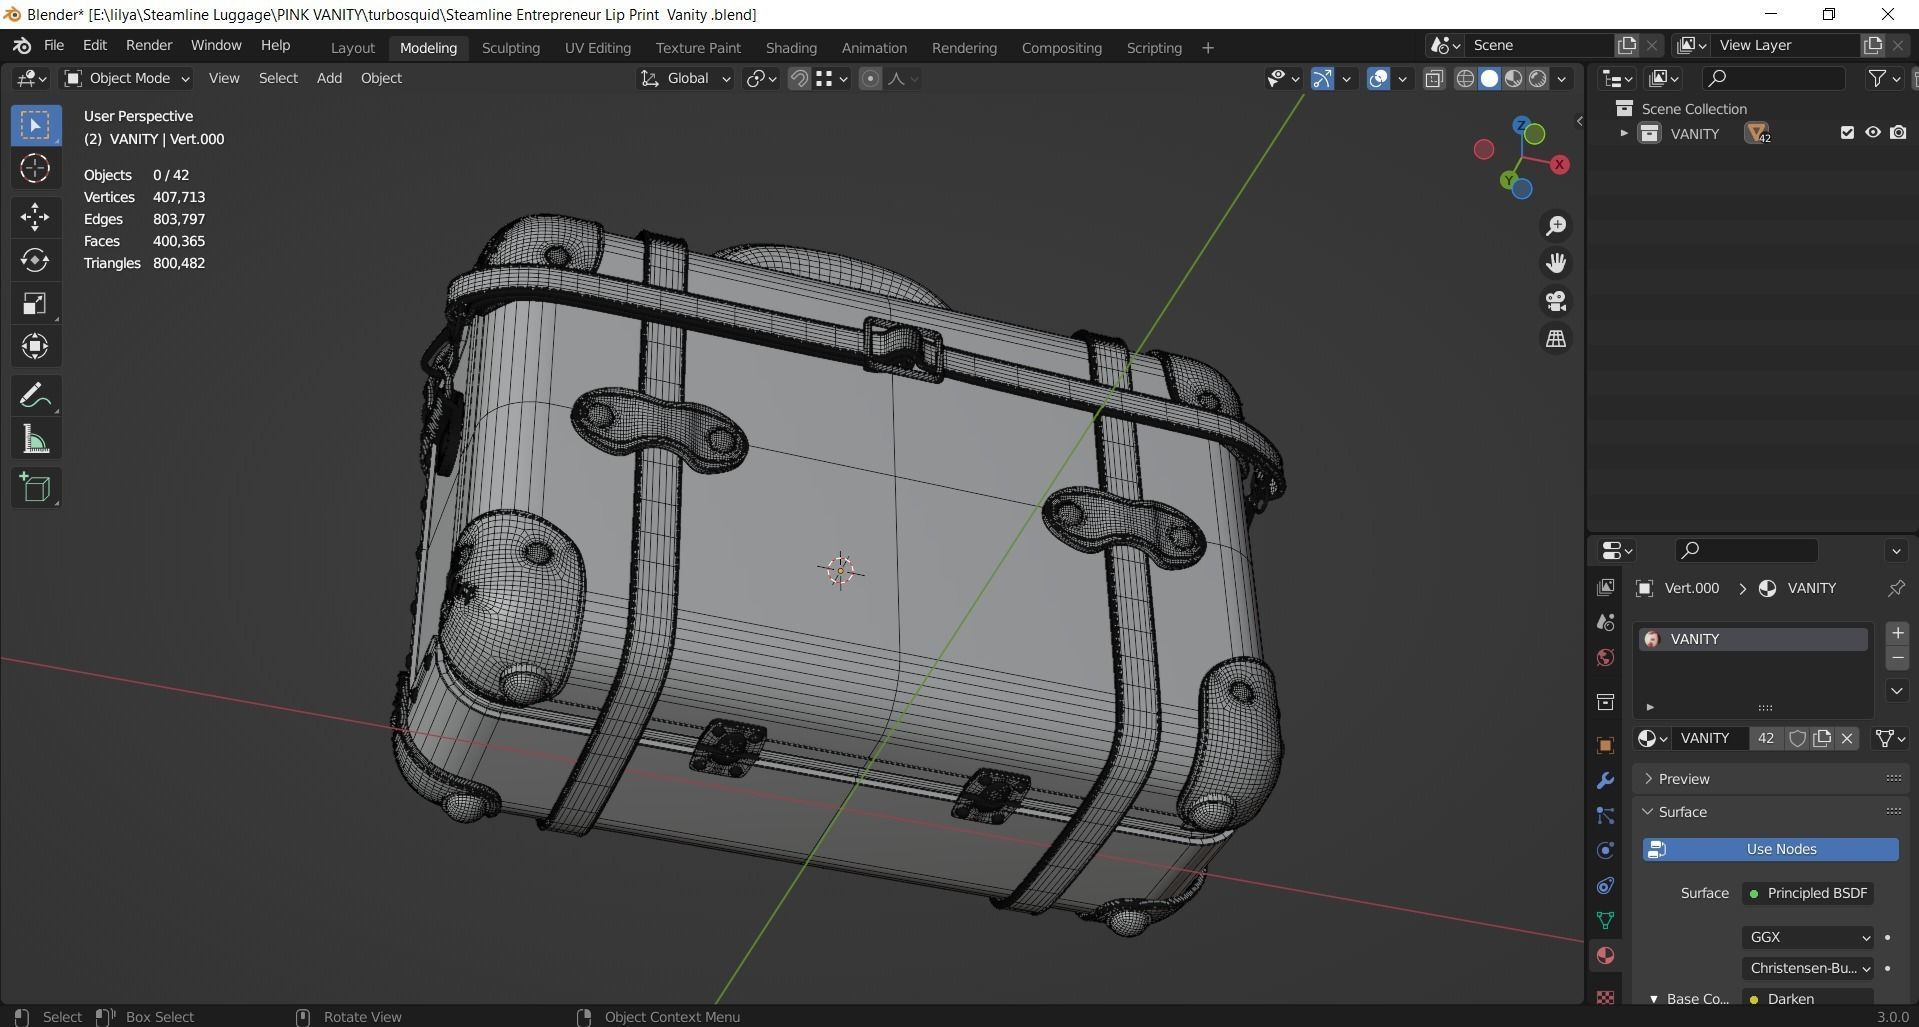Open the World properties tab

pos(1605,657)
